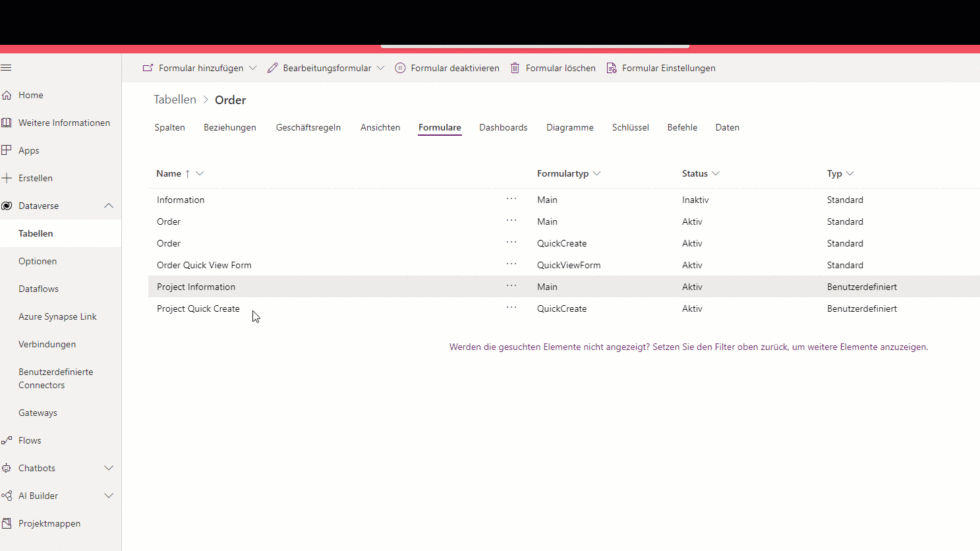Expand the Formular hinzufügen dropdown

[x=253, y=68]
